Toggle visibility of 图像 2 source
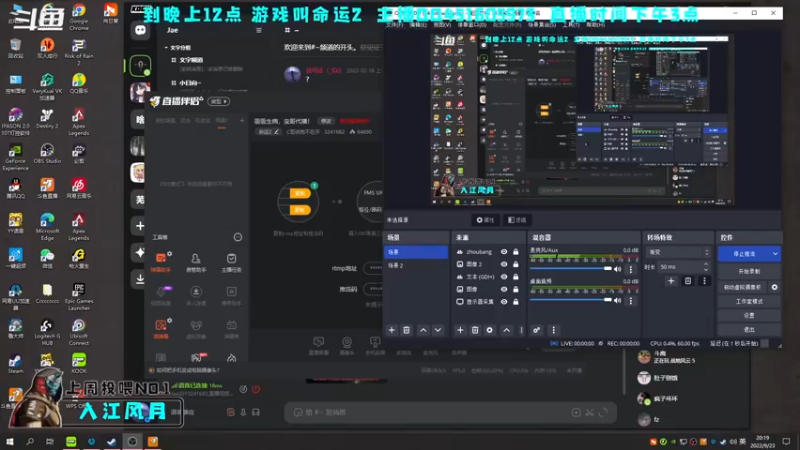The width and height of the screenshot is (800, 450). [504, 264]
